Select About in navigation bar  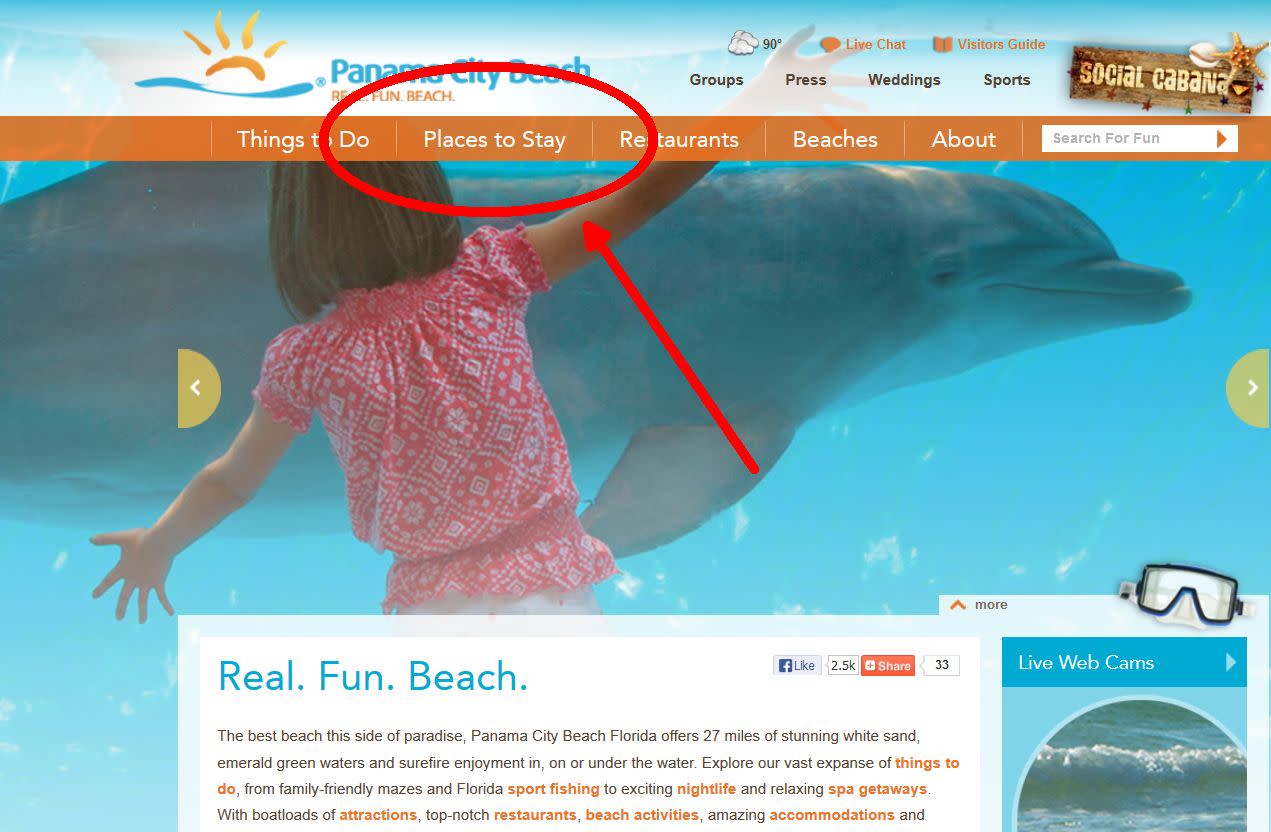click(x=964, y=139)
